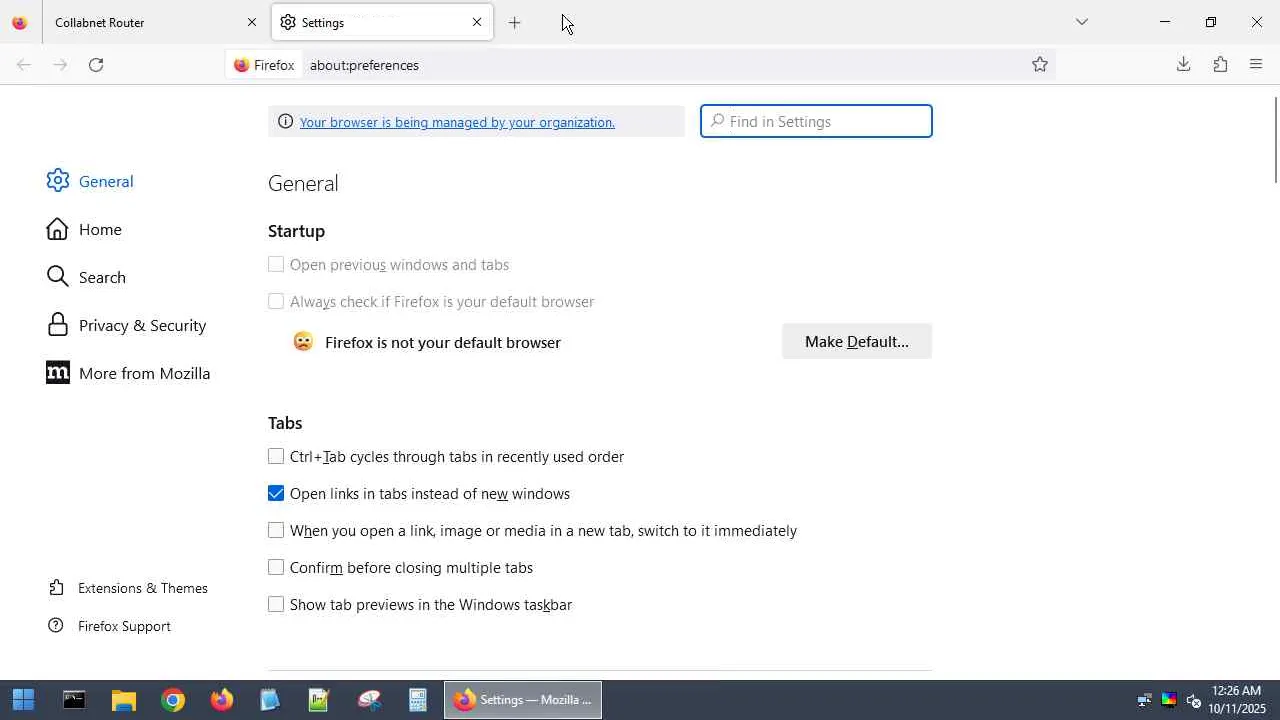Open Extensions & Themes
1280x720 pixels.
click(128, 588)
